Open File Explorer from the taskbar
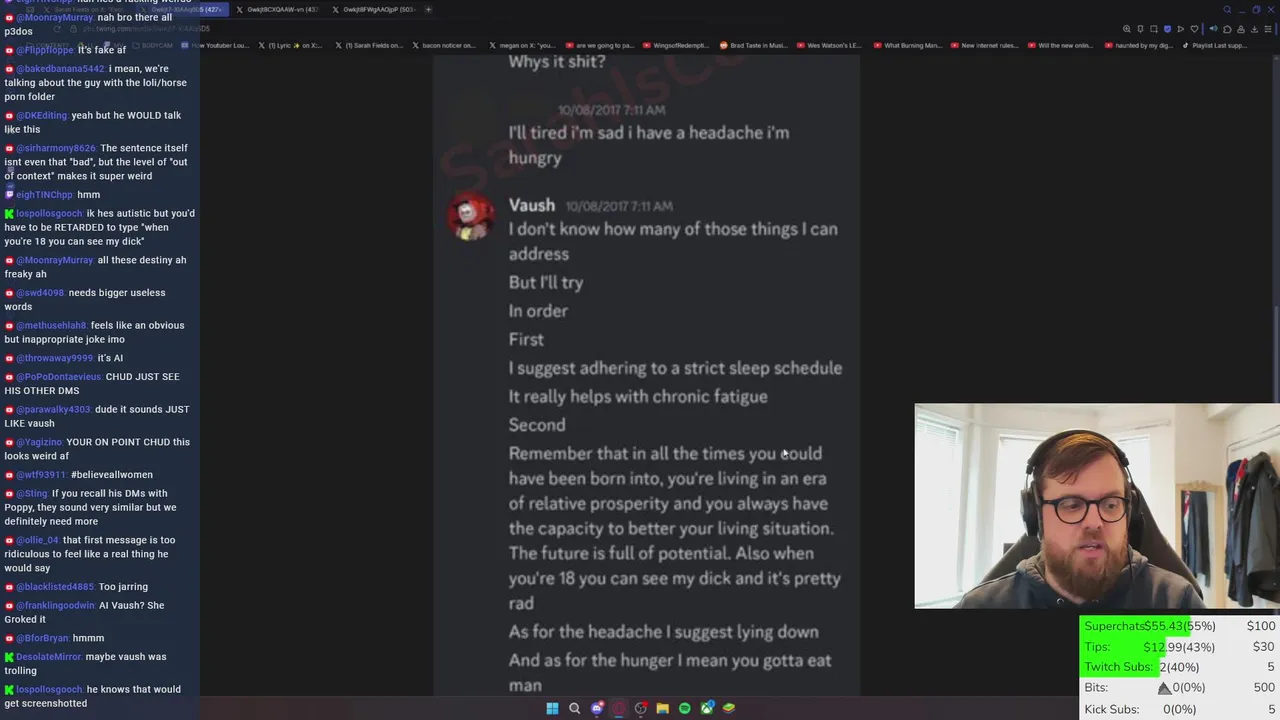 click(x=662, y=708)
